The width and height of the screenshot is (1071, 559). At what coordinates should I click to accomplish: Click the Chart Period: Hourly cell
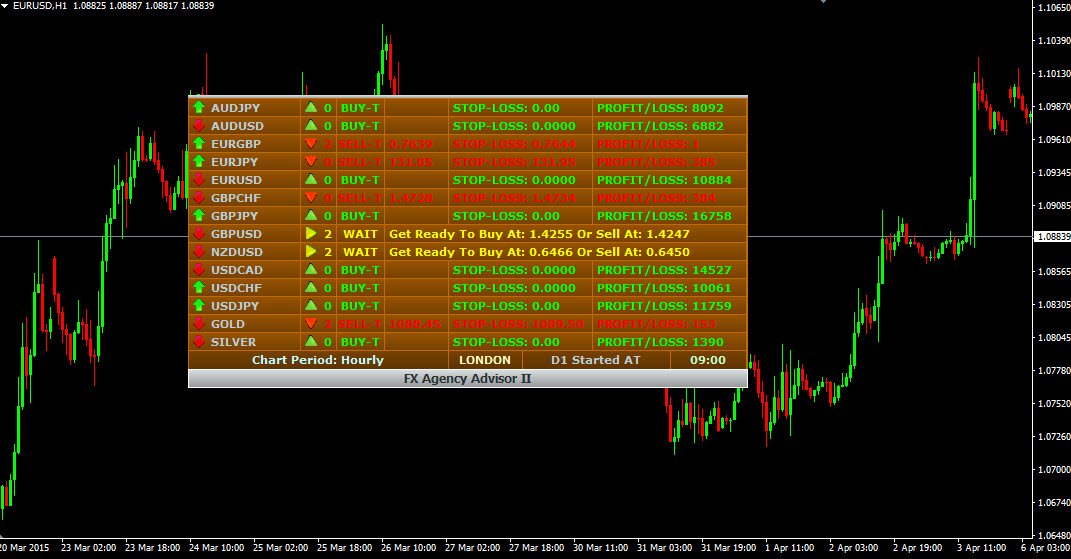pos(318,360)
